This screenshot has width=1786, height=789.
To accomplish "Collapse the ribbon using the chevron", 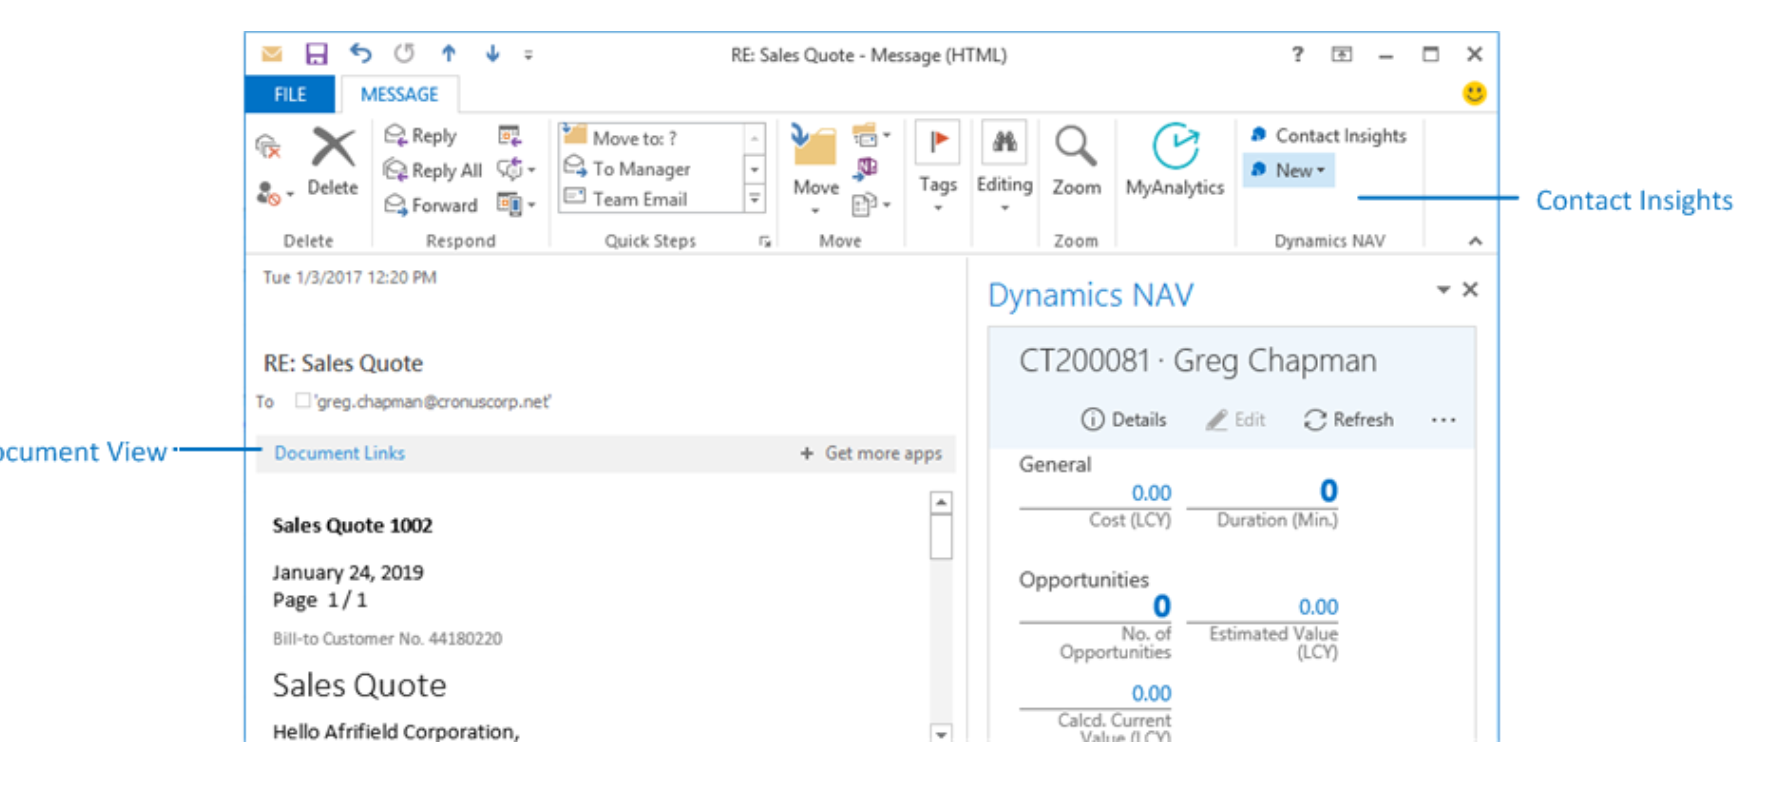I will coord(1475,241).
